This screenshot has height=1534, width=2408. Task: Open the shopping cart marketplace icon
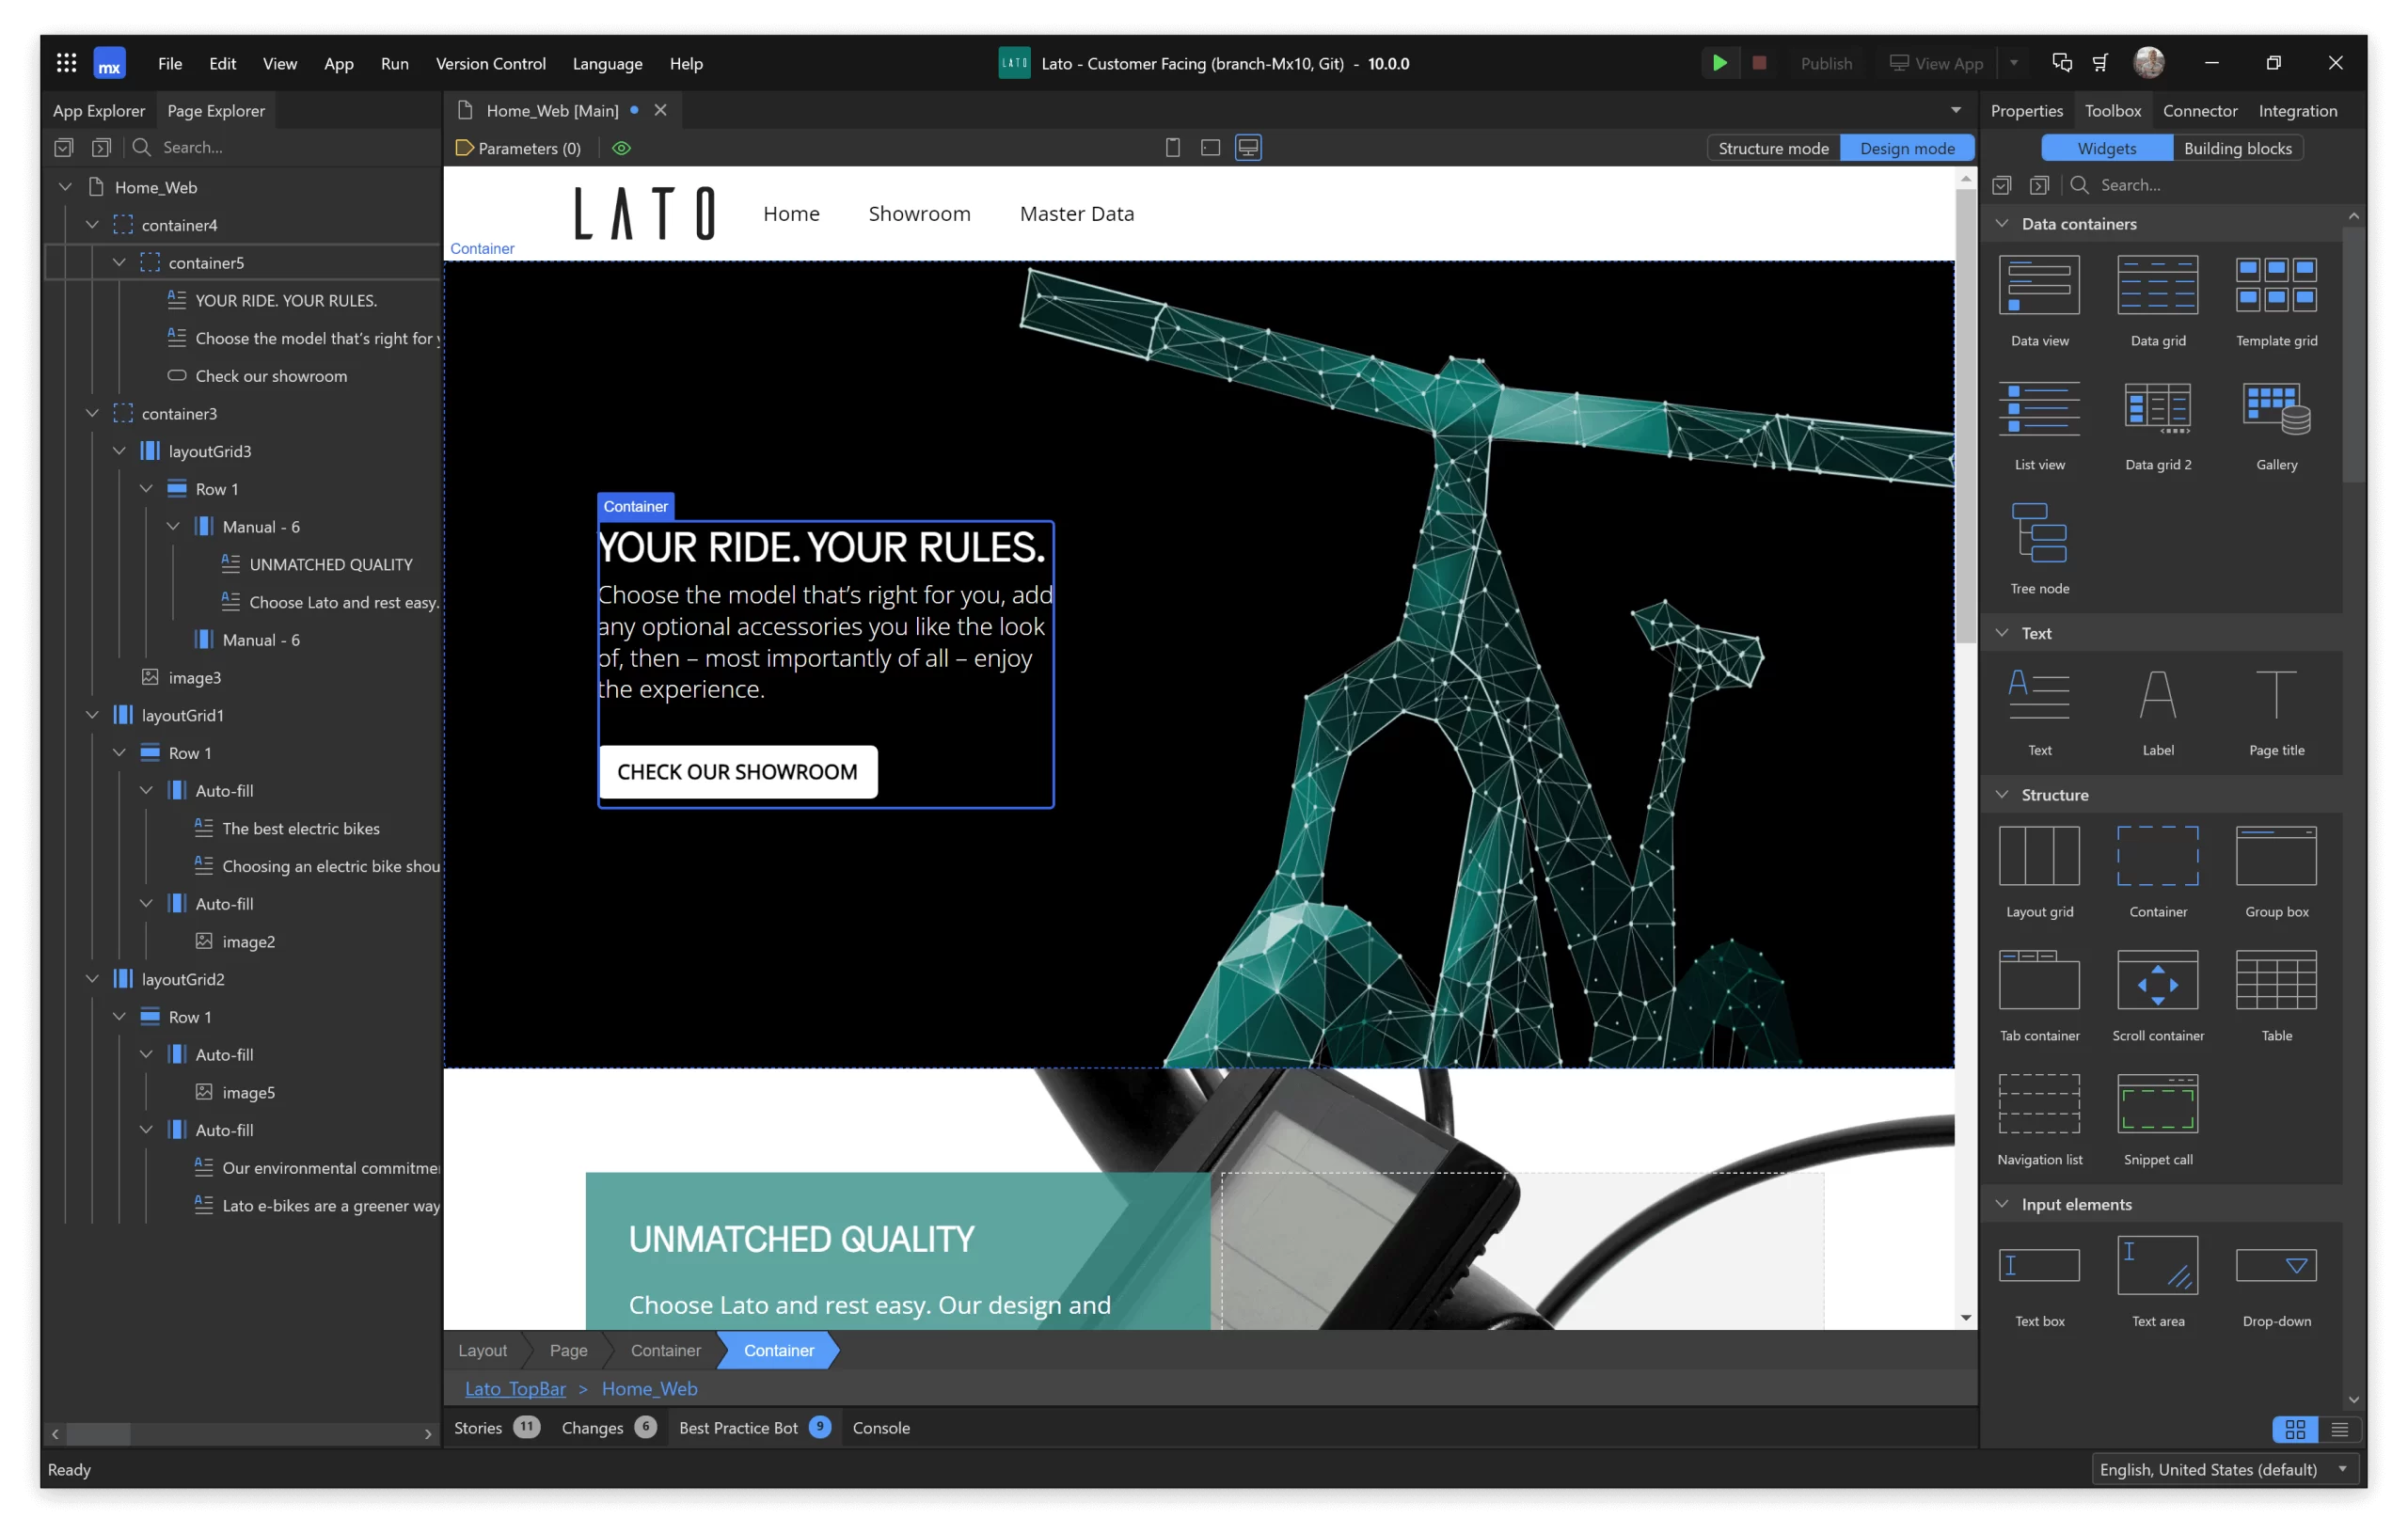click(2100, 63)
